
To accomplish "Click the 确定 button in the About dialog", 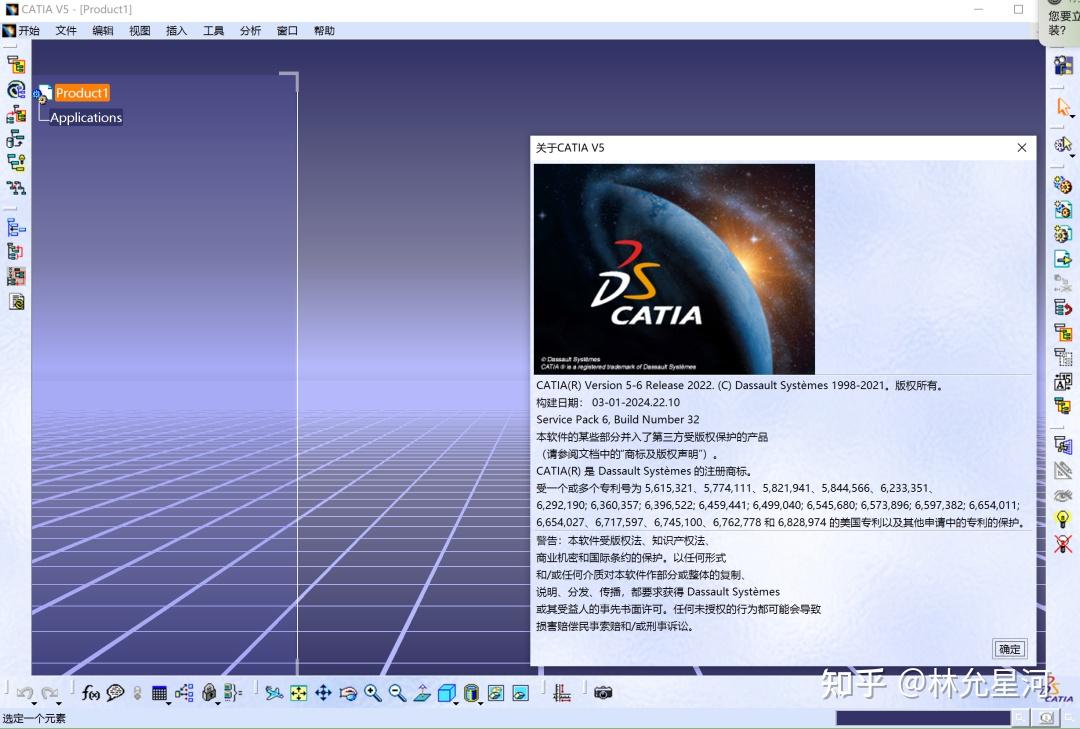I will click(1009, 648).
